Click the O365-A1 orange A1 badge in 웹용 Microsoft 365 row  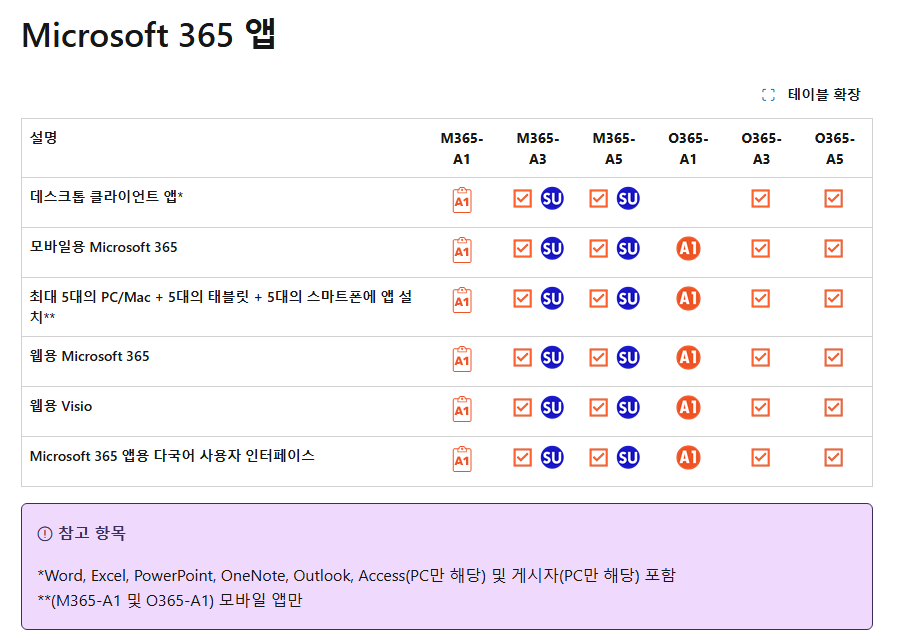tap(689, 357)
